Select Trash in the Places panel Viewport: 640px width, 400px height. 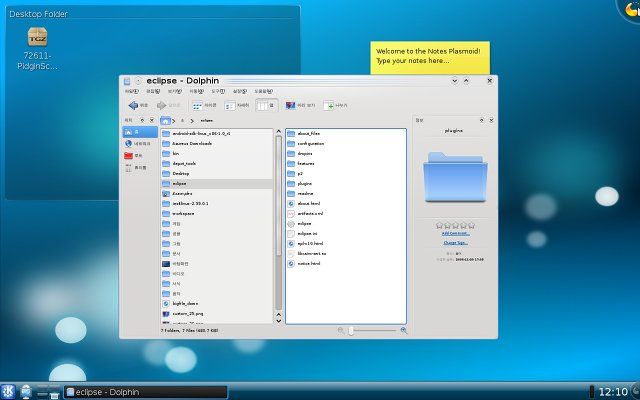click(140, 168)
